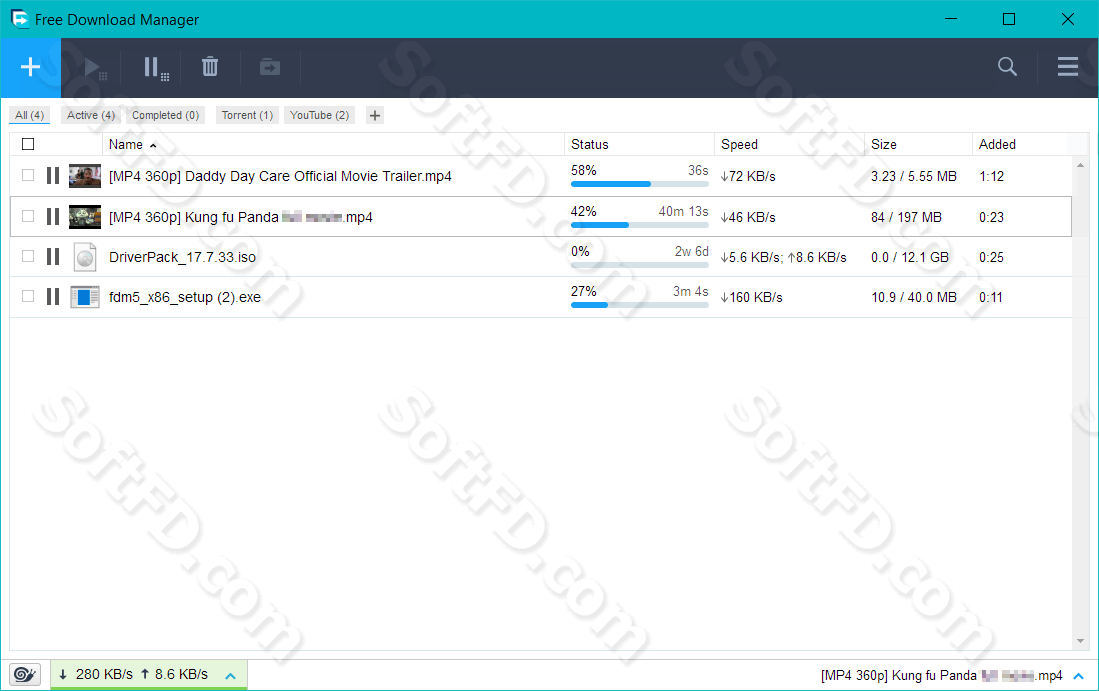Switch to the All (4) tab

click(x=29, y=115)
